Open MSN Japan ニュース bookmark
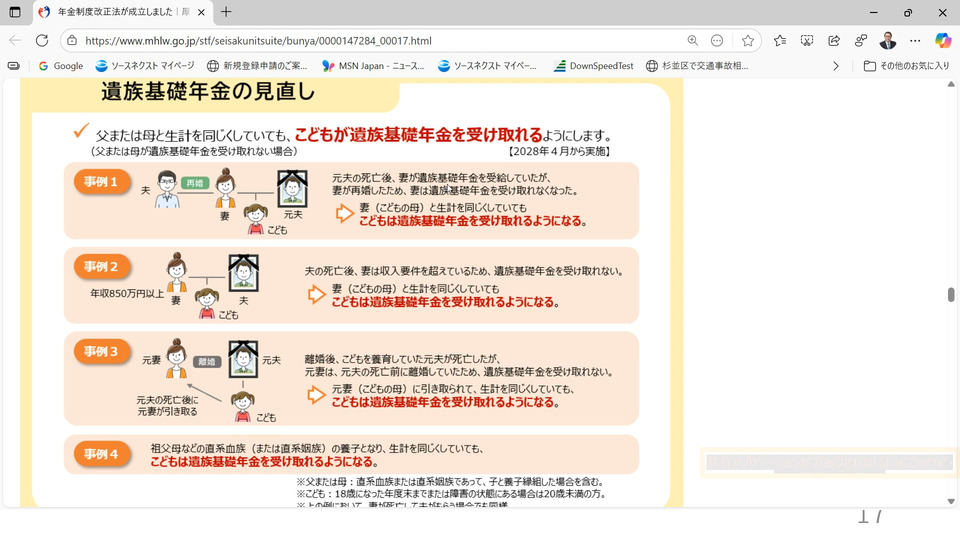This screenshot has width=960, height=540. pos(373,66)
